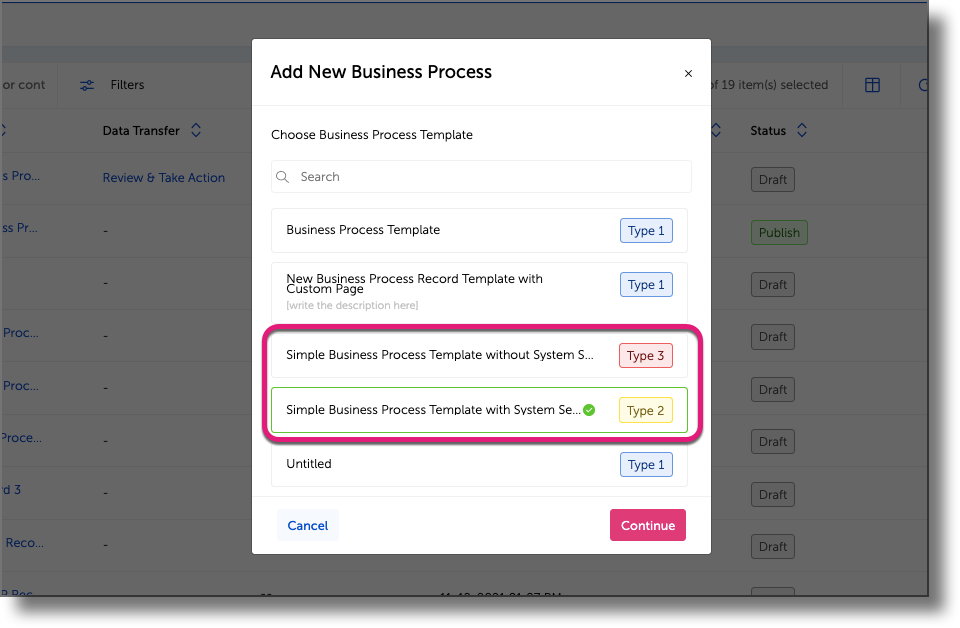Image resolution: width=960 pixels, height=628 pixels.
Task: Select the Business Process Template row
Action: [450, 230]
